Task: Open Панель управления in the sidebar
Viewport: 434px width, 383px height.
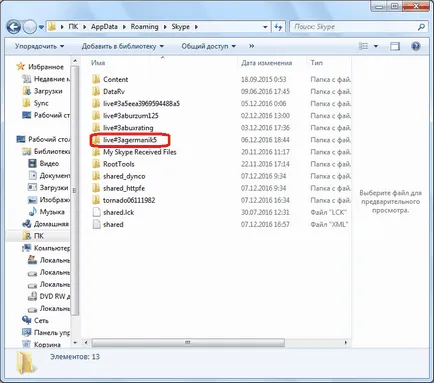Action: pos(52,332)
